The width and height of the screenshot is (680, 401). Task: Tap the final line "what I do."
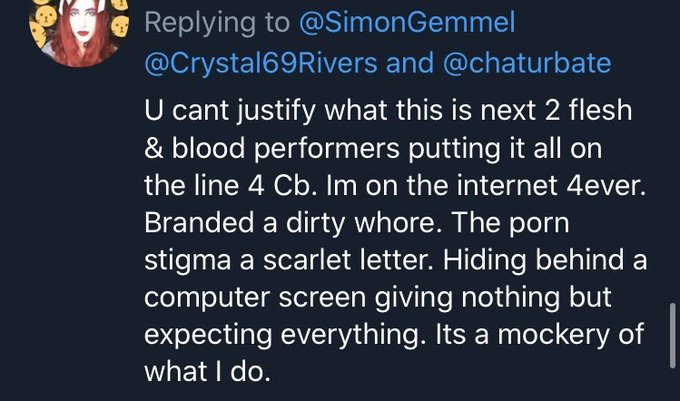point(207,372)
